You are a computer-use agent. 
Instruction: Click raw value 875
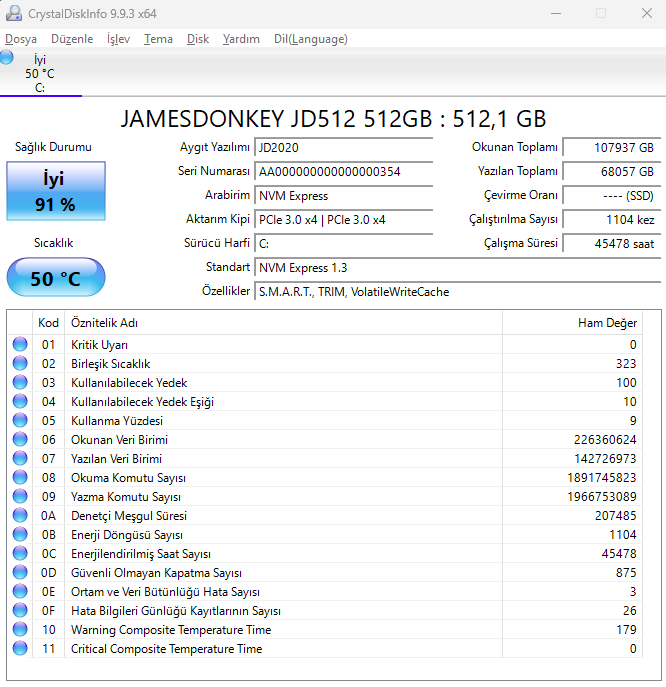point(626,573)
